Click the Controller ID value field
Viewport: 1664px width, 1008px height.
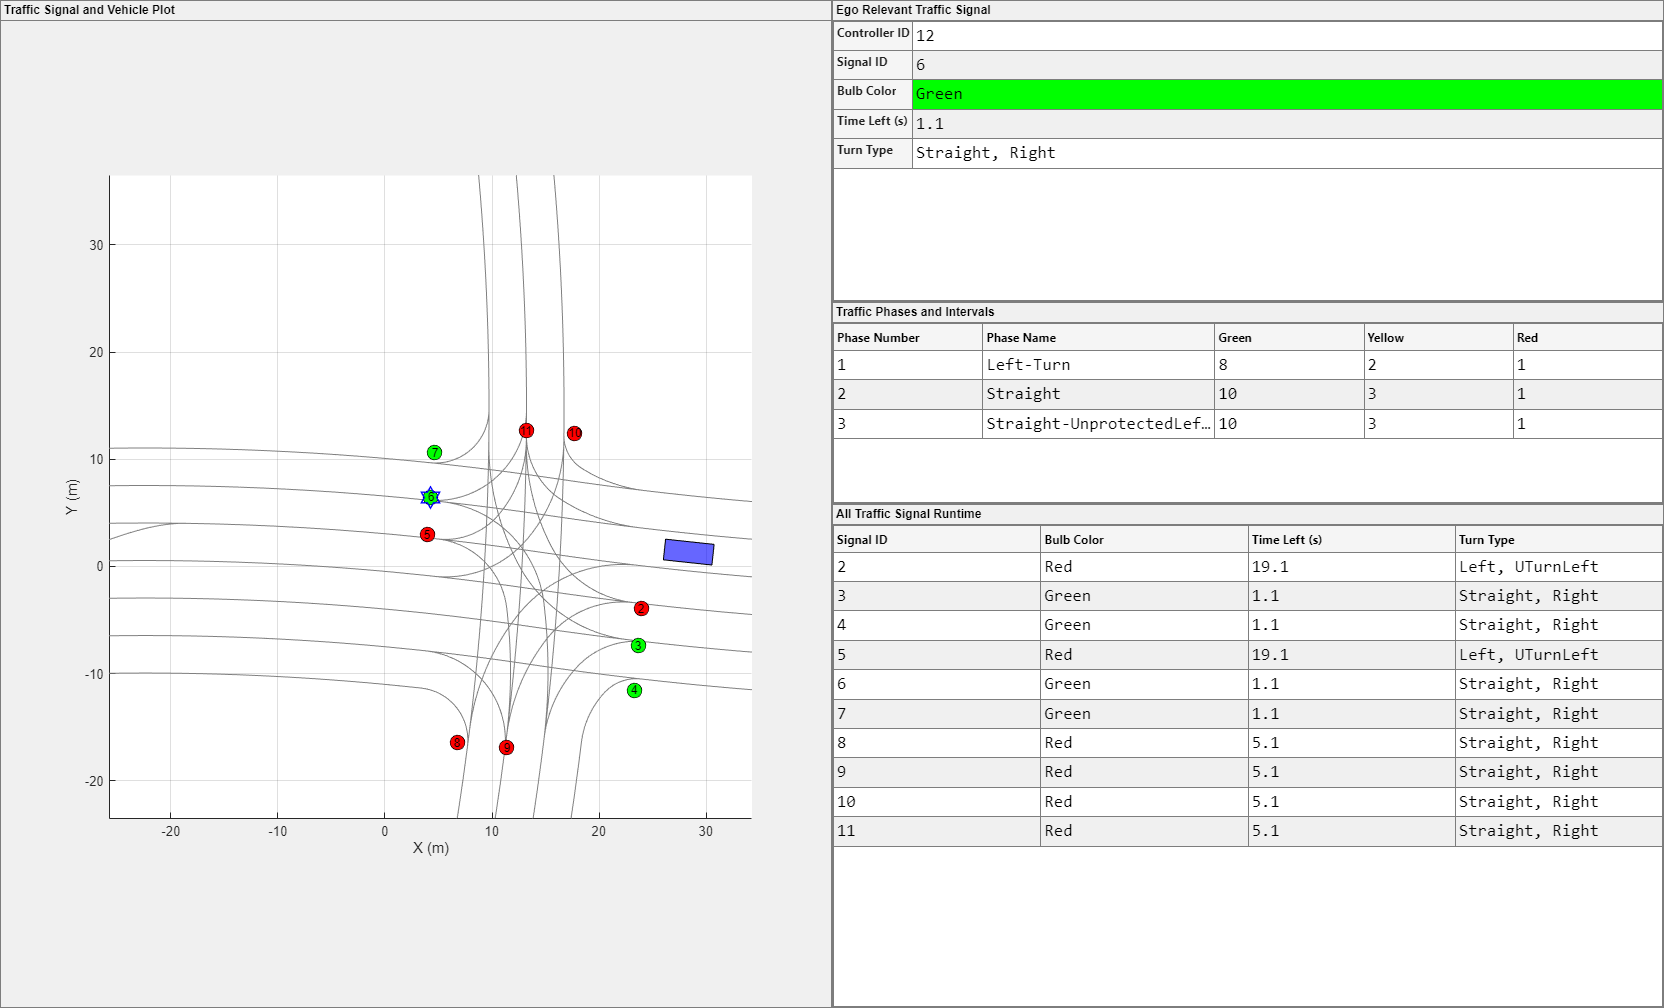coord(1286,36)
